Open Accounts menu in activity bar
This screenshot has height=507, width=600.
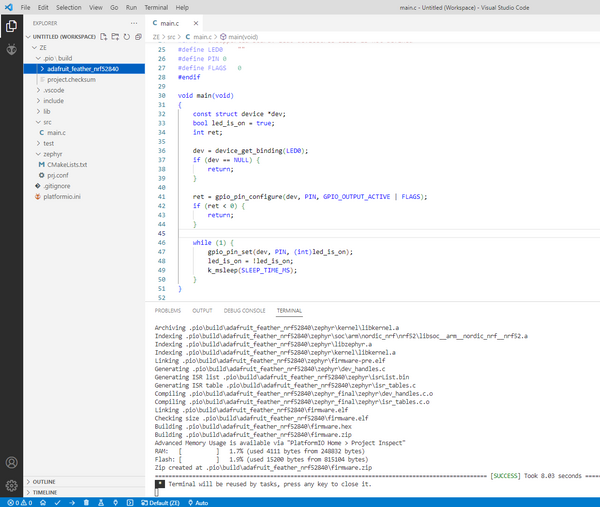click(x=11, y=462)
